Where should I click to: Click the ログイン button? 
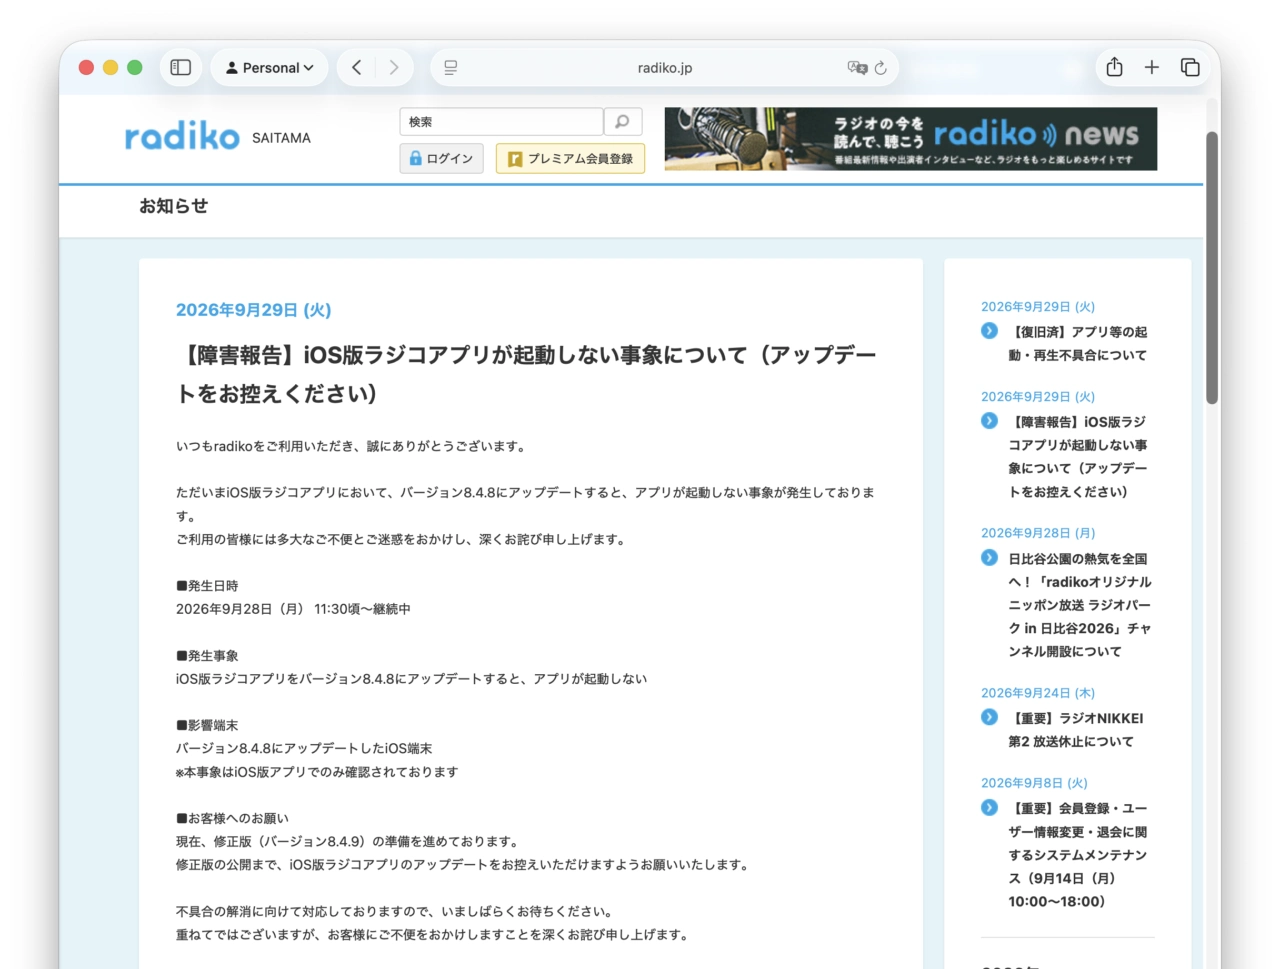tap(441, 158)
